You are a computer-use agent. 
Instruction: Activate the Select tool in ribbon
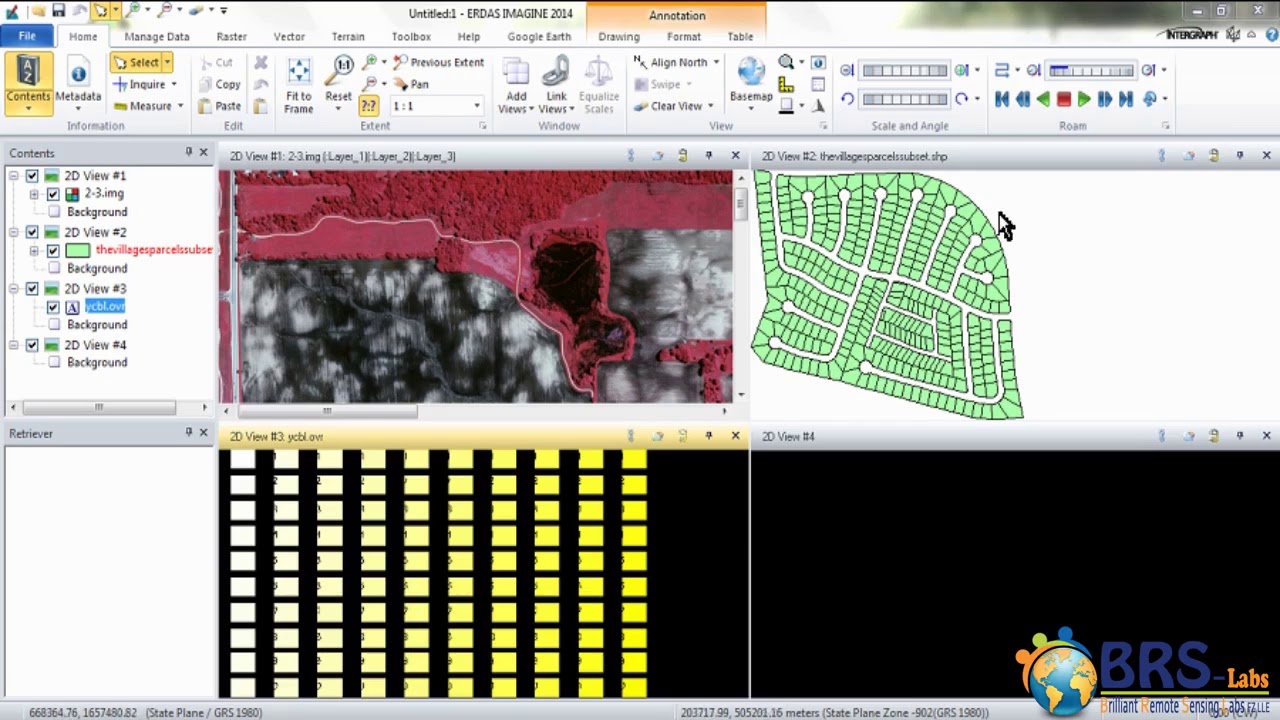[x=137, y=62]
